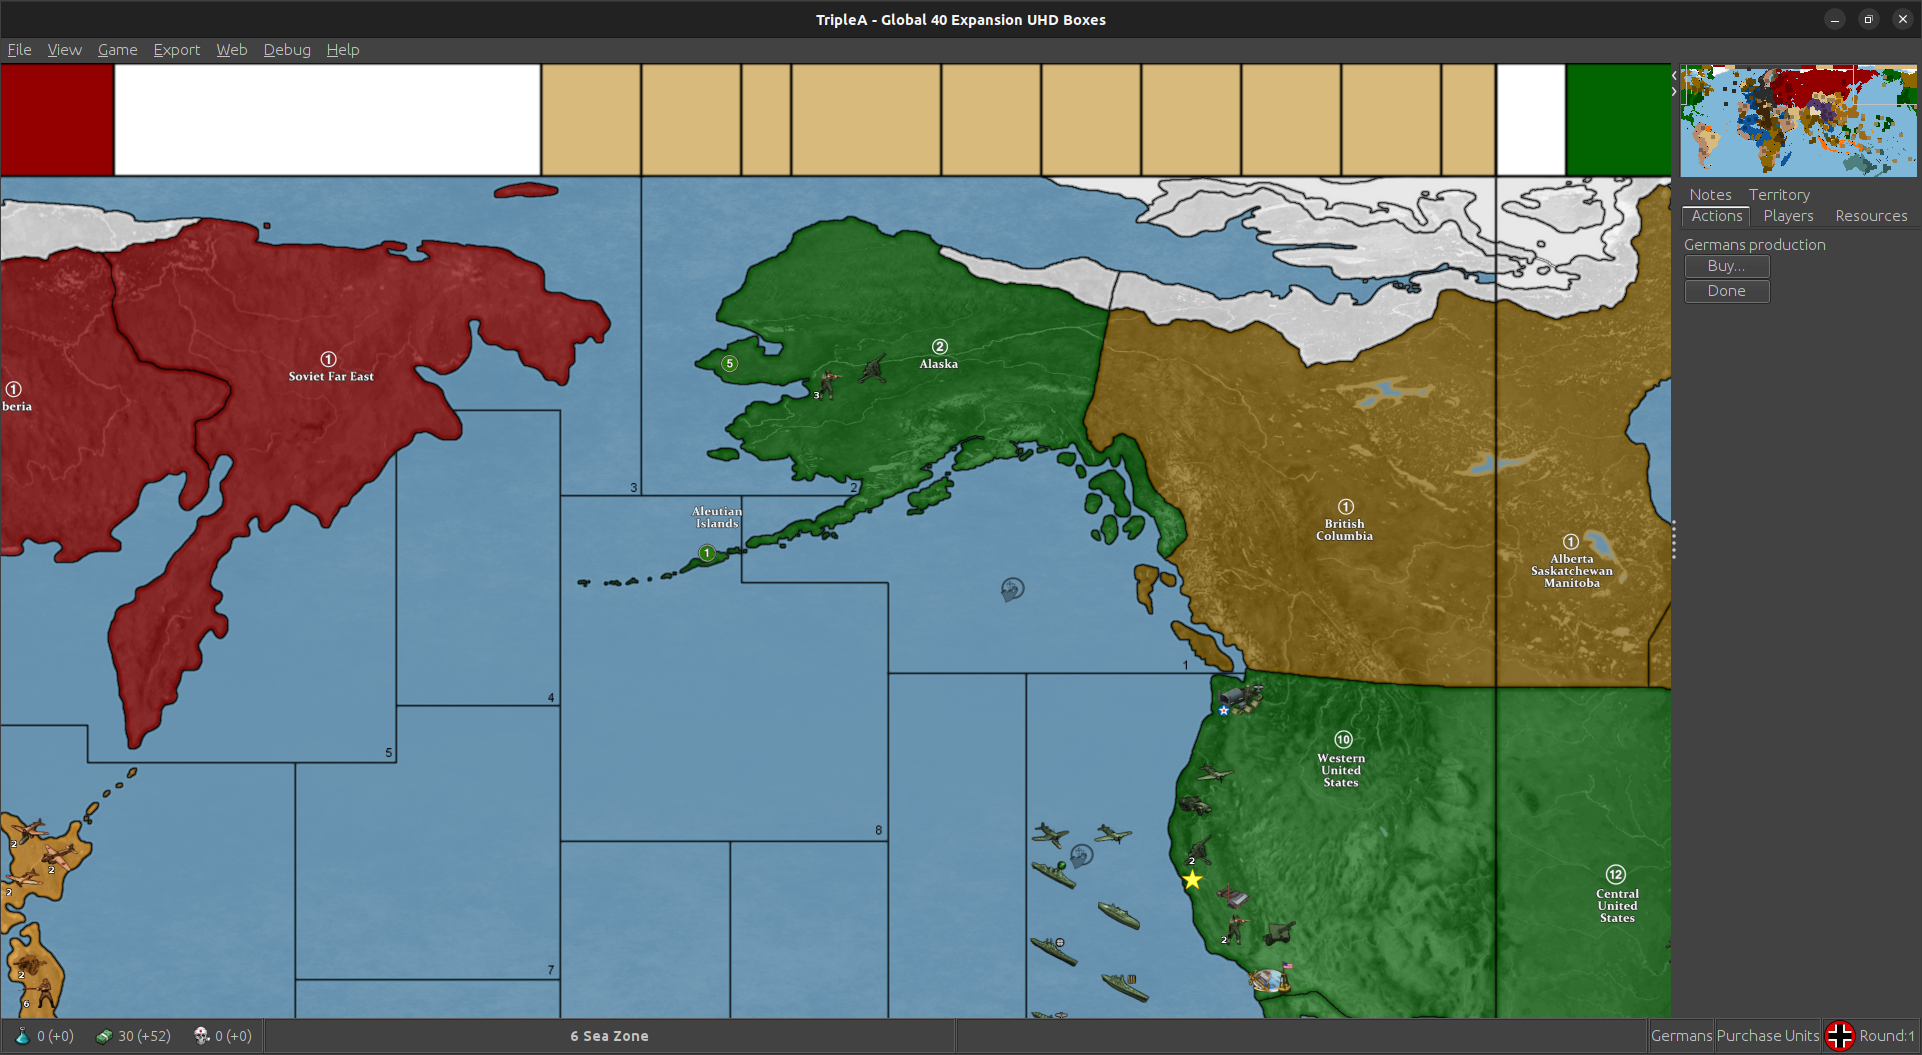Select the factory building in Western United States
The width and height of the screenshot is (1922, 1055).
point(1232,896)
